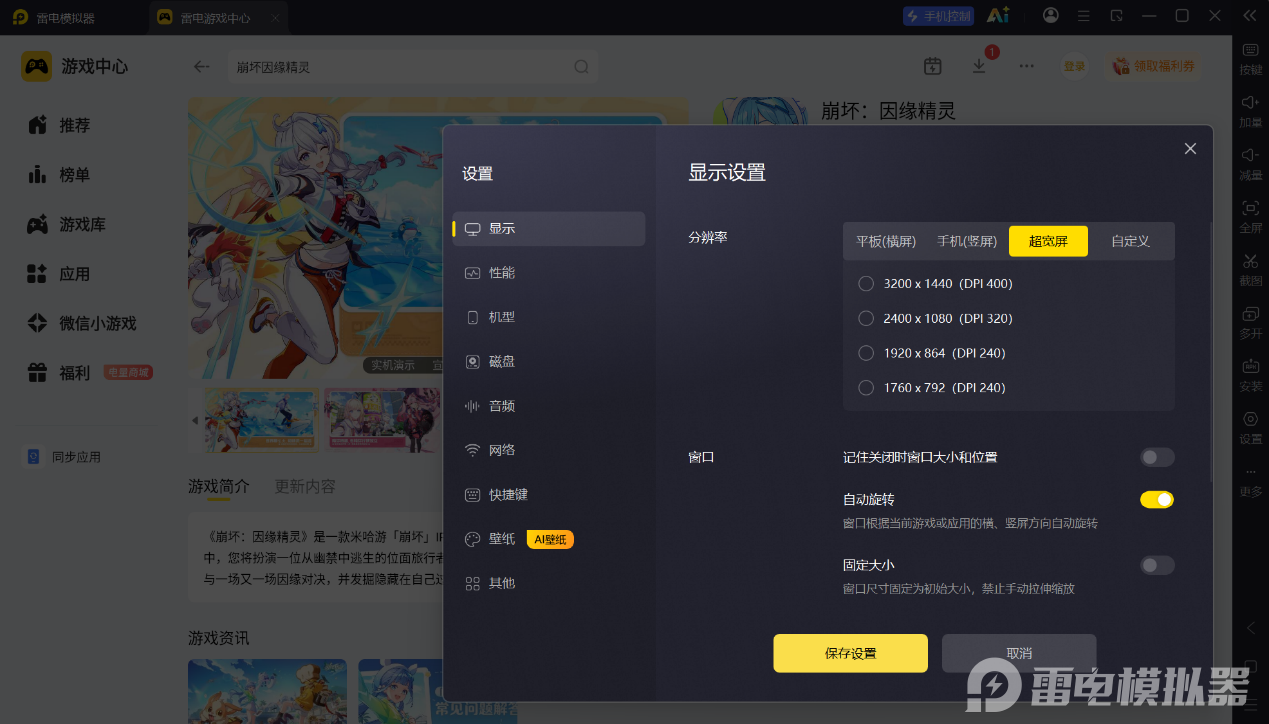This screenshot has width=1269, height=724.
Task: Switch to 手机(竖屏) resolution tab
Action: click(967, 241)
